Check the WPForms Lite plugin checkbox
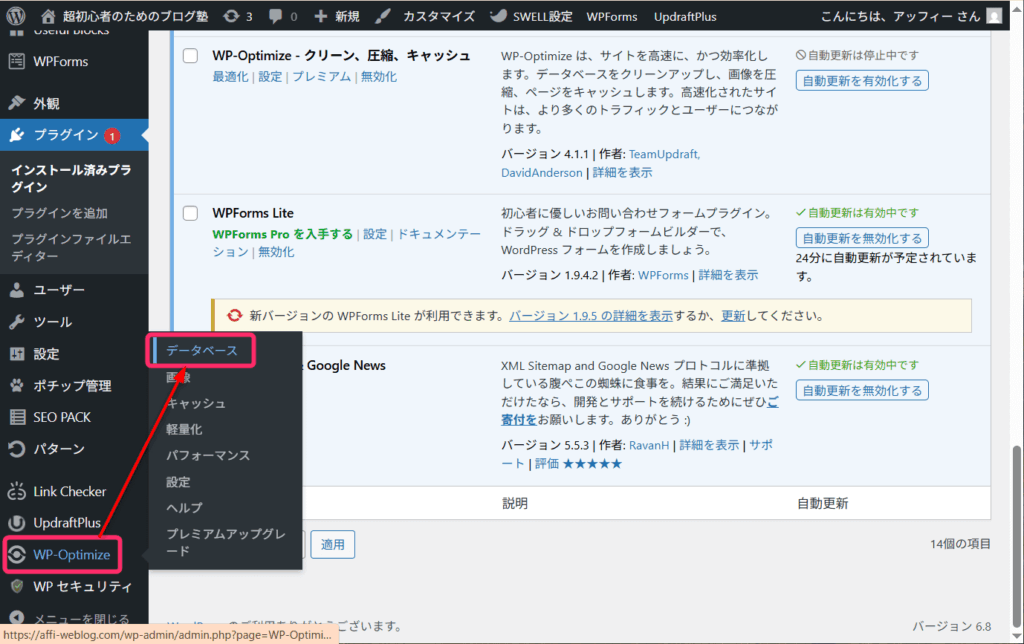 [190, 213]
